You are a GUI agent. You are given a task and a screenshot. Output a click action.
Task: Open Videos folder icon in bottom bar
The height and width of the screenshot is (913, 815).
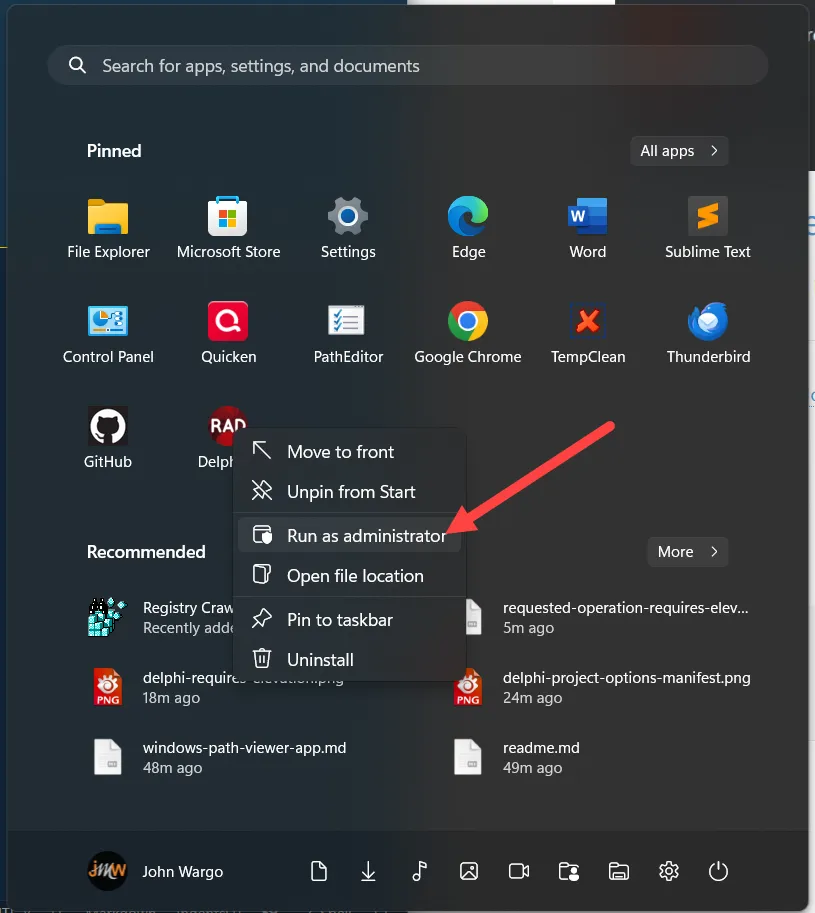click(x=519, y=871)
